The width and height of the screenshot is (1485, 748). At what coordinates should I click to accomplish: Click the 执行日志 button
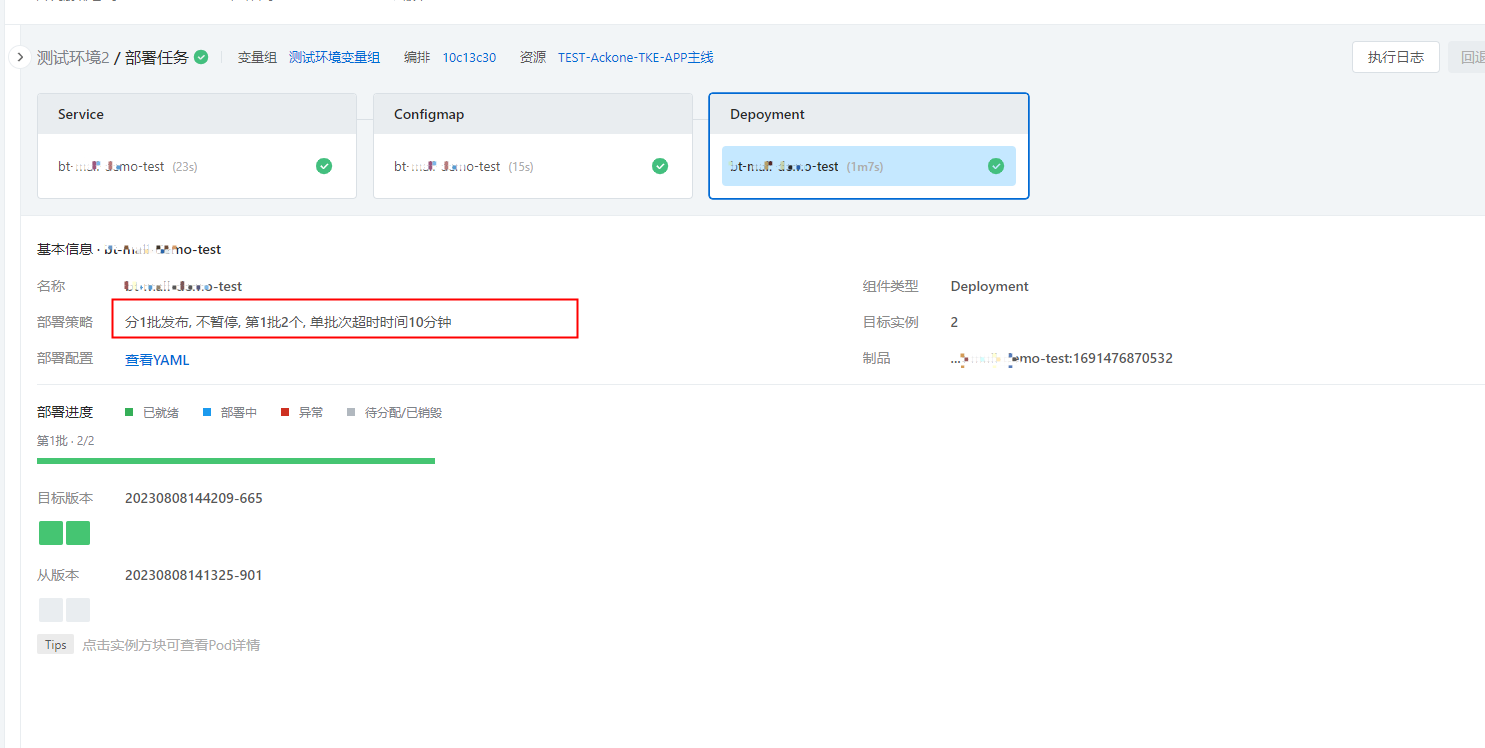pos(1396,57)
